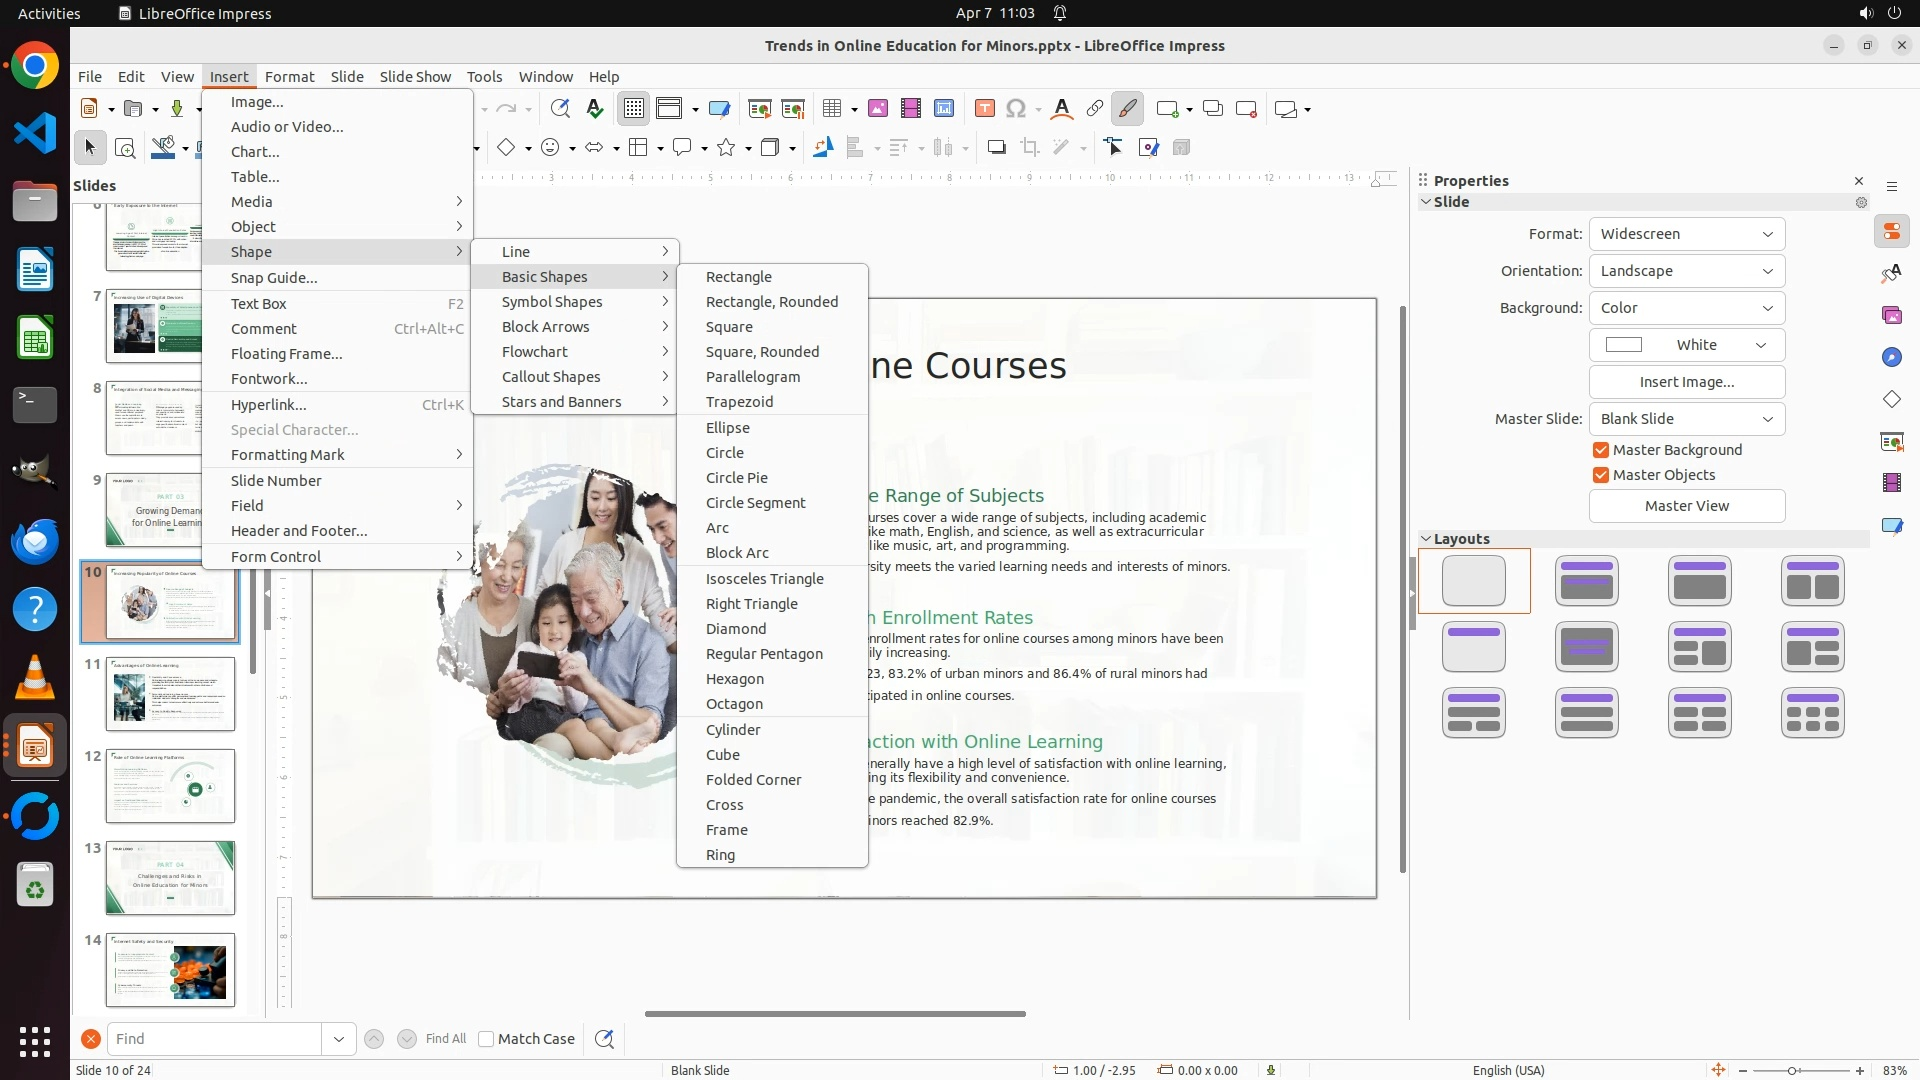Click the Insert Image... button
This screenshot has height=1080, width=1920.
point(1686,382)
